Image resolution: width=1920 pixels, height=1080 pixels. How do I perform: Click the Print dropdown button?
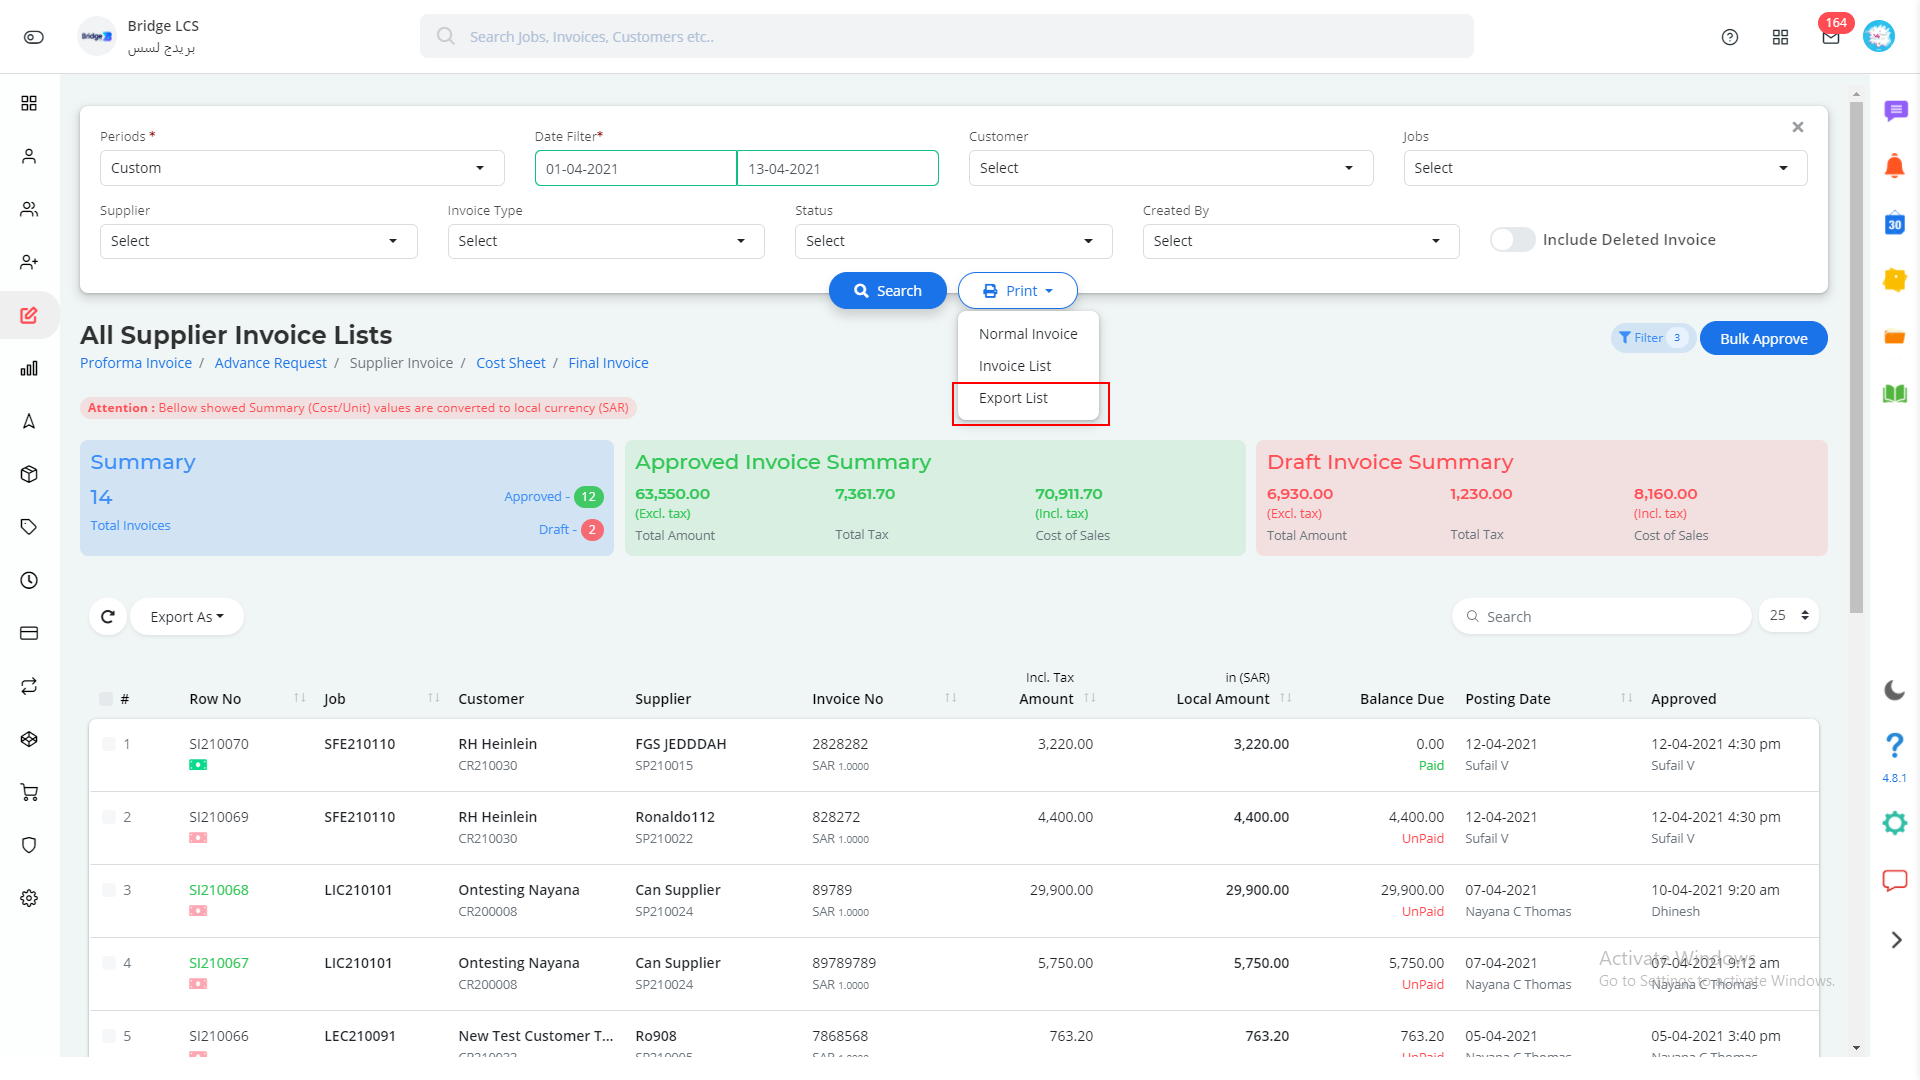[1018, 291]
